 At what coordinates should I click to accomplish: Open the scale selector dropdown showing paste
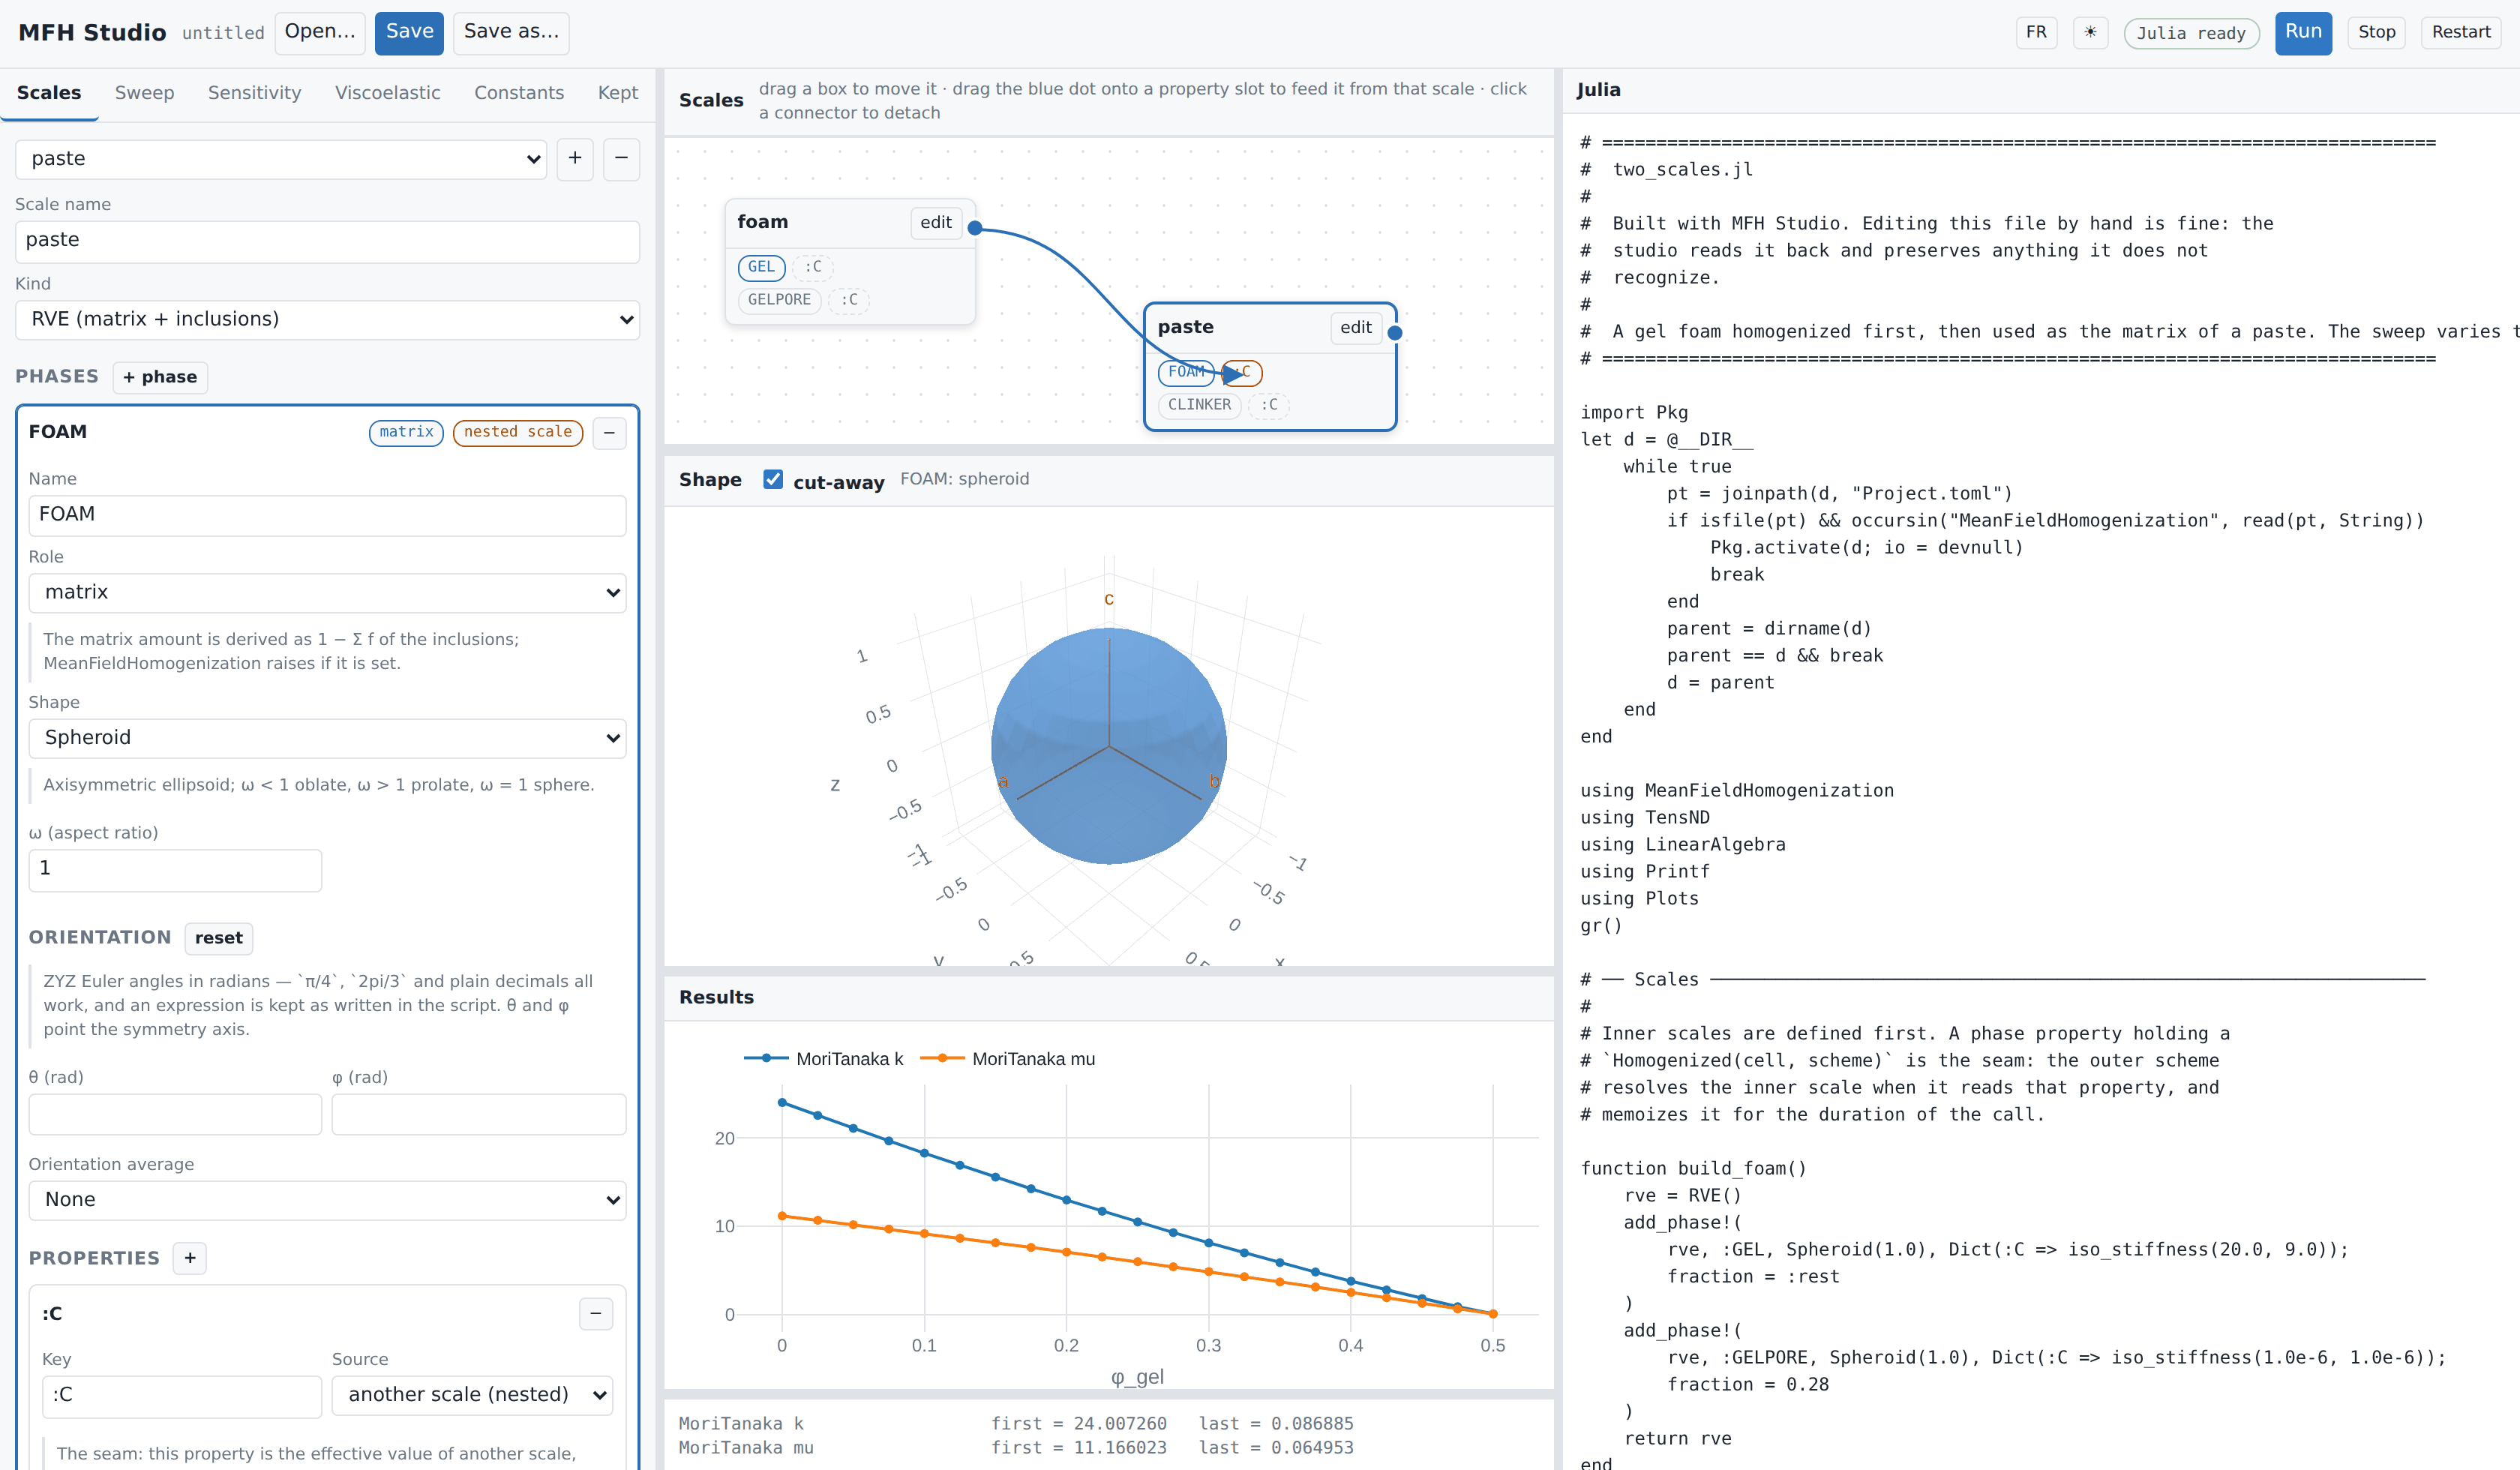tap(281, 159)
